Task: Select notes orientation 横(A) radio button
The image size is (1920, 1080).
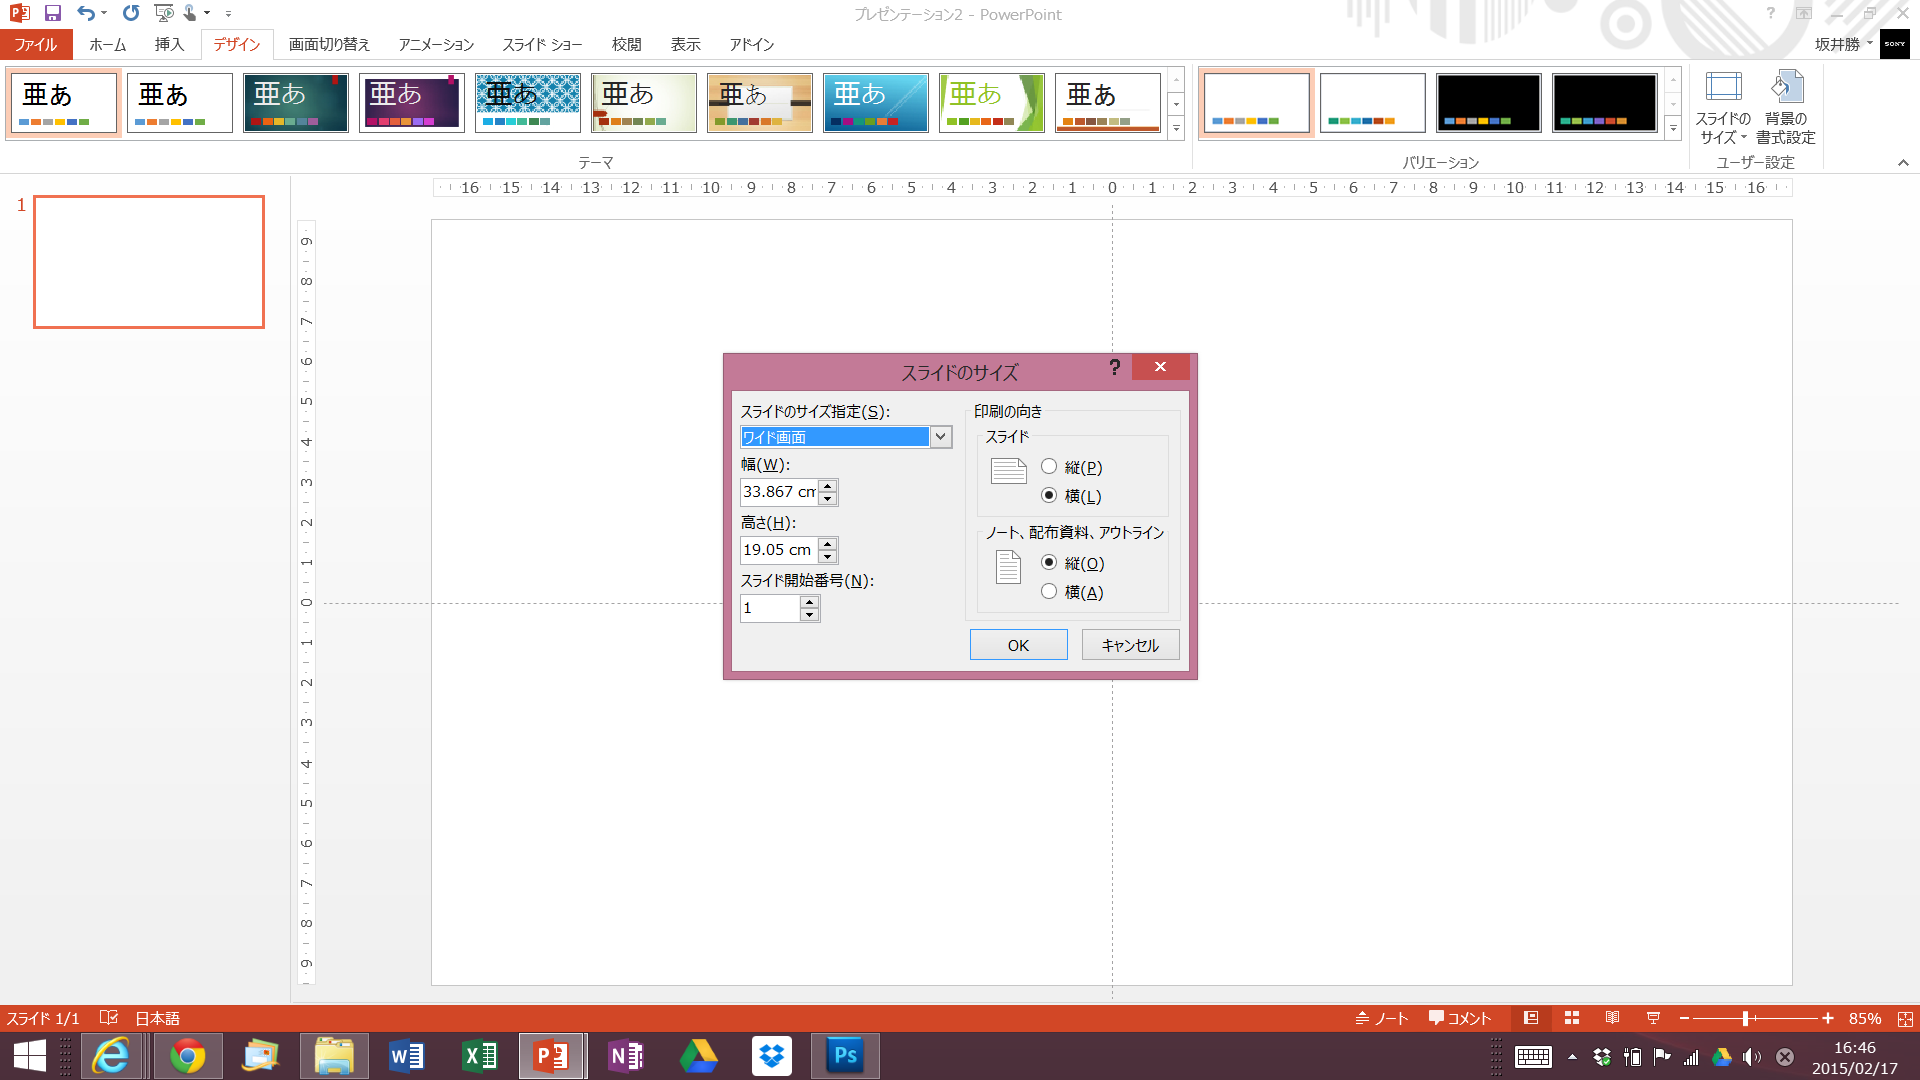Action: point(1049,591)
